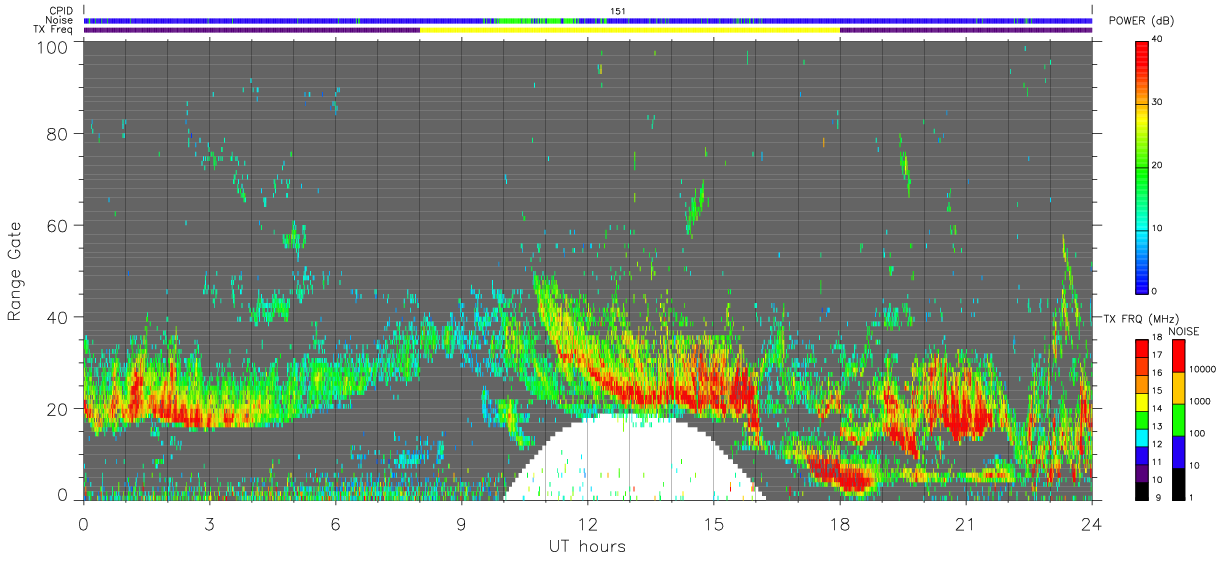
Task: Click the 21 tick label on UT hours axis
Action: 966,523
